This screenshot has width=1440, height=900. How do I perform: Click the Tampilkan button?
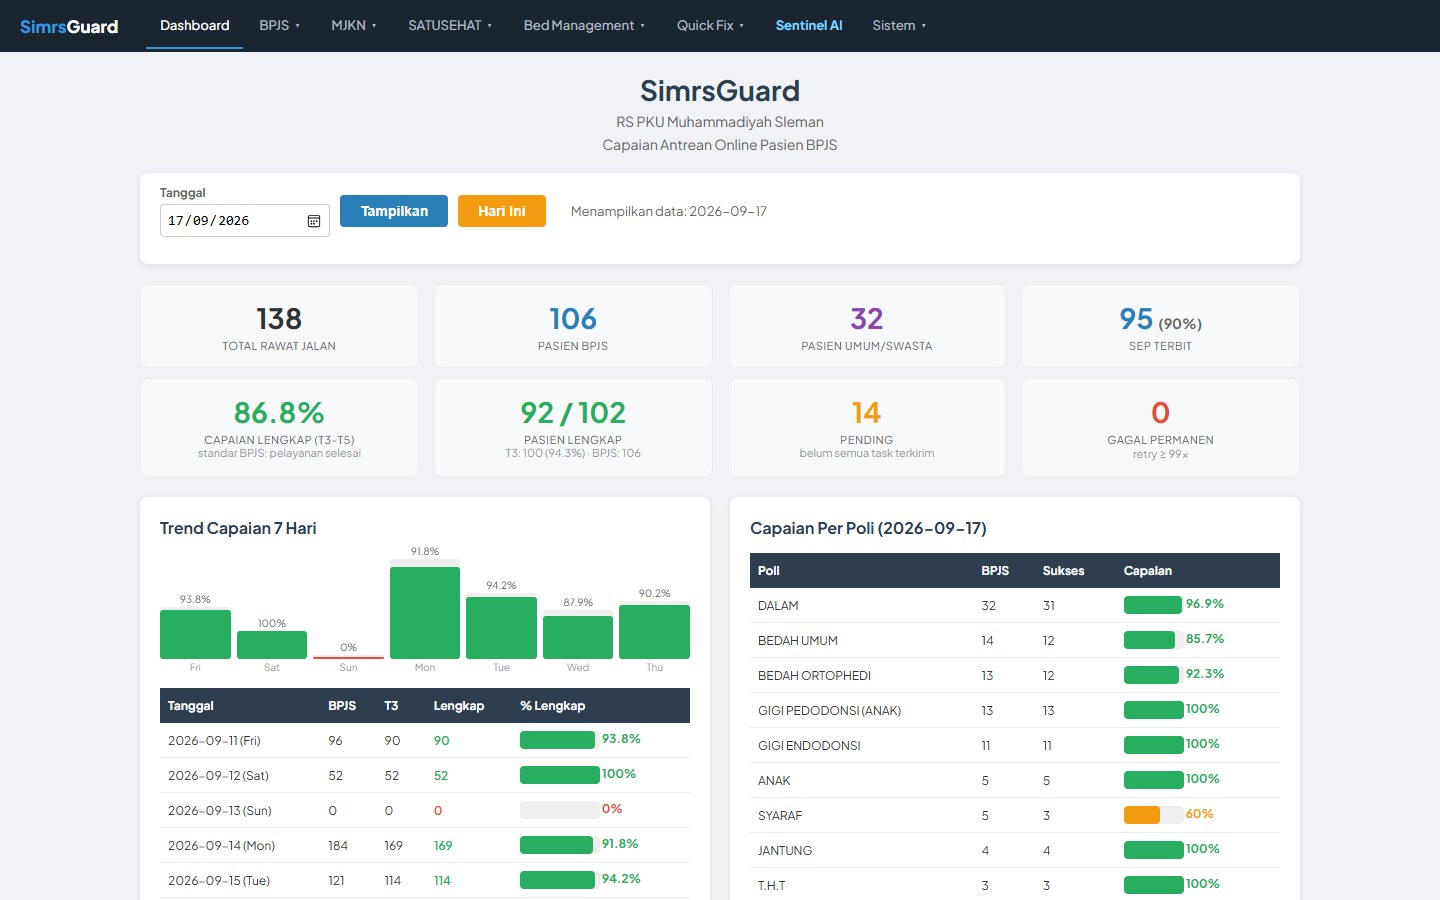click(x=394, y=211)
